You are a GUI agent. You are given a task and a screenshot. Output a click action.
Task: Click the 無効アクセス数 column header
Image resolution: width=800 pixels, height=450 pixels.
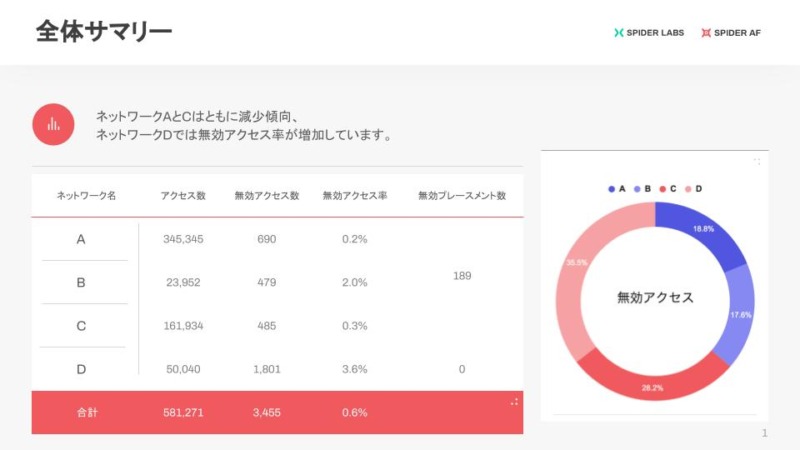point(267,195)
